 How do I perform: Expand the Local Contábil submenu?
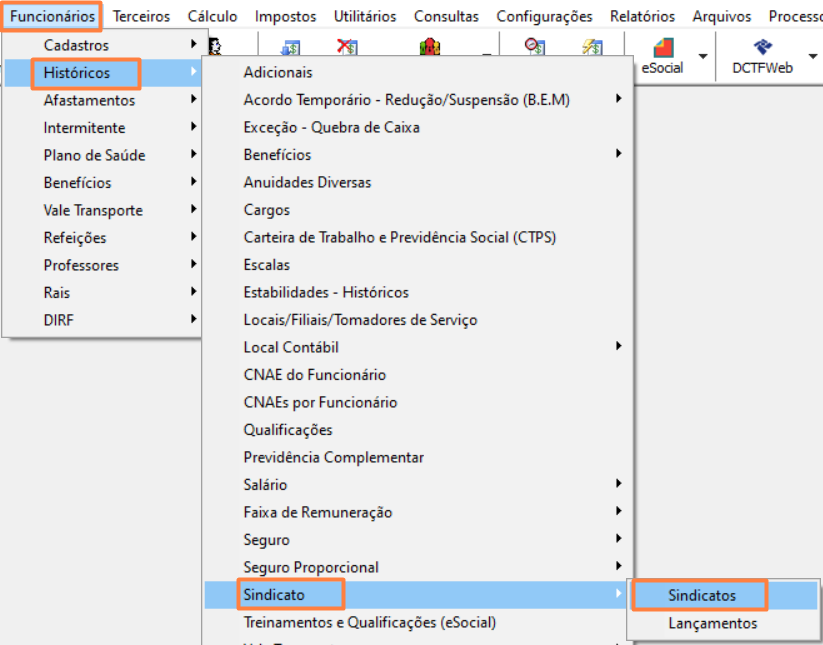291,347
